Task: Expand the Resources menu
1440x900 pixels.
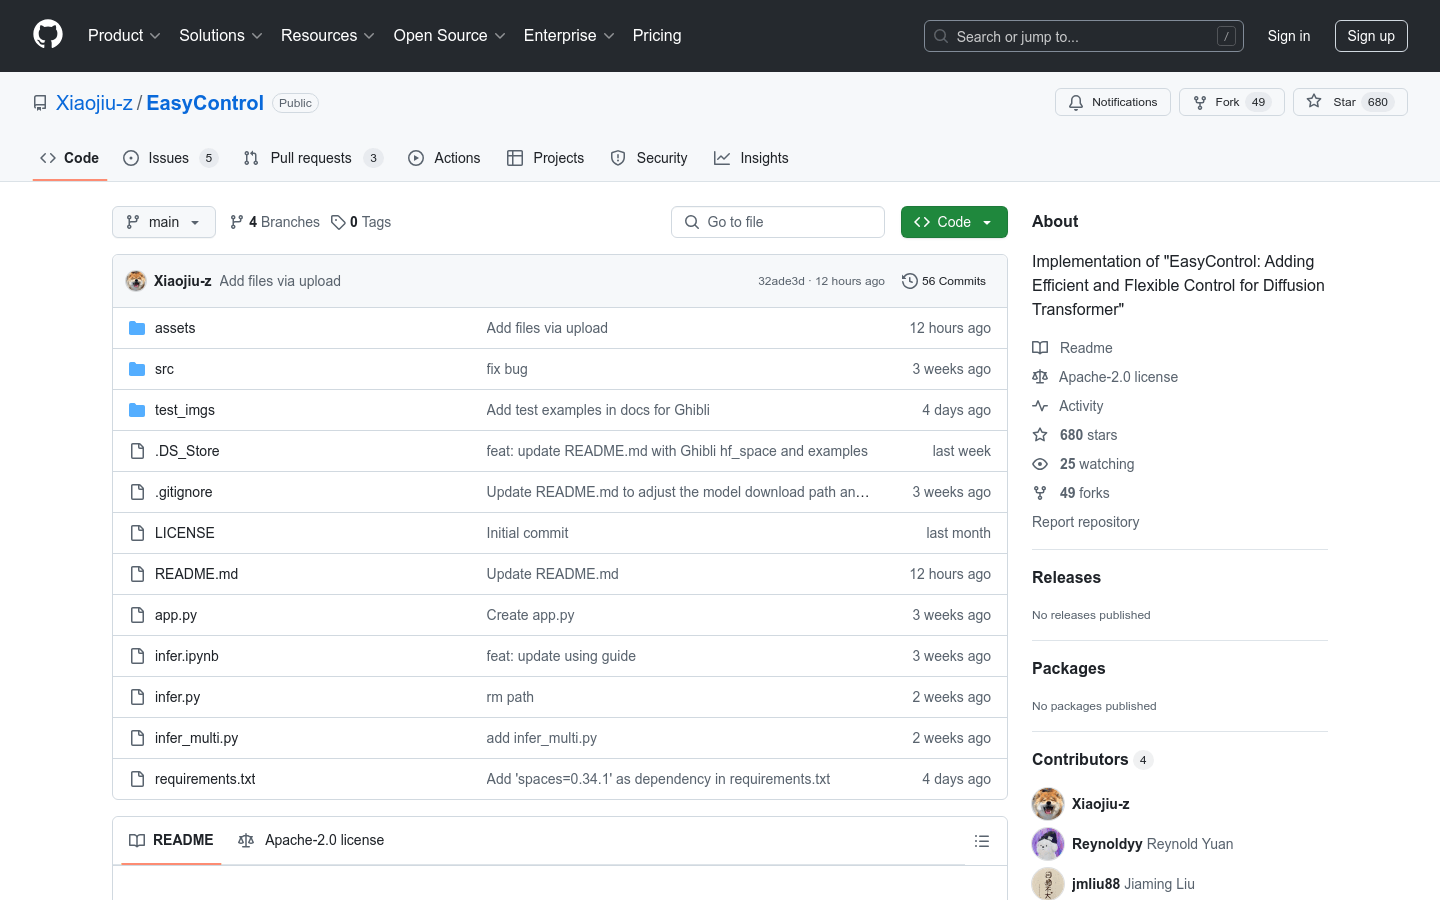Action: [x=328, y=35]
